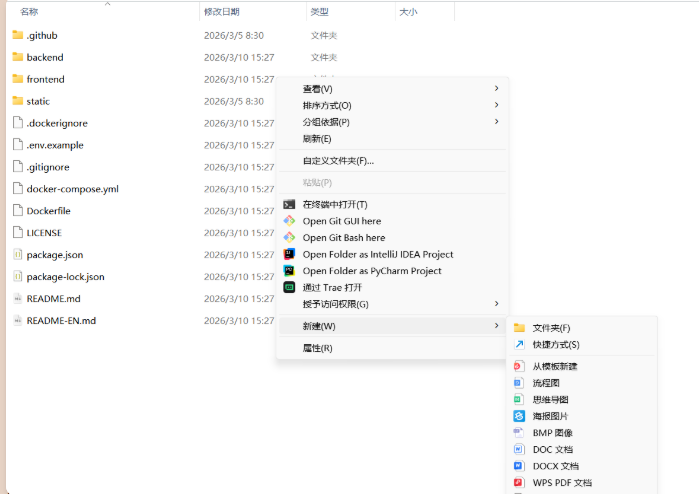Click the new folder icon beside 文件夹(F)
This screenshot has height=494, width=699.
[519, 328]
